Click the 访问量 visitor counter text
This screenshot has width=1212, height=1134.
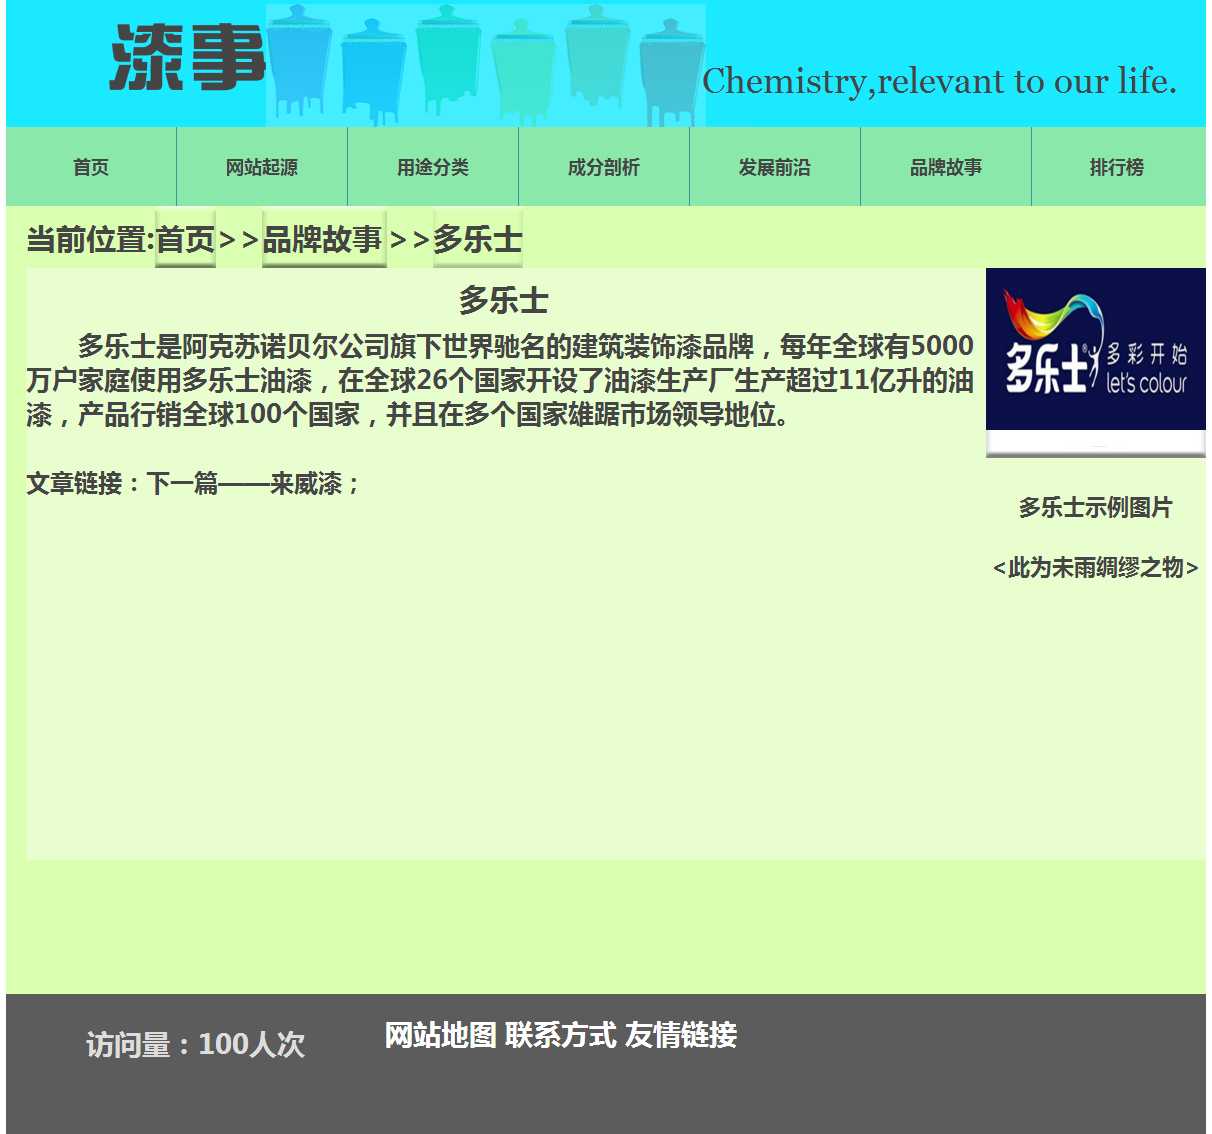[195, 1045]
